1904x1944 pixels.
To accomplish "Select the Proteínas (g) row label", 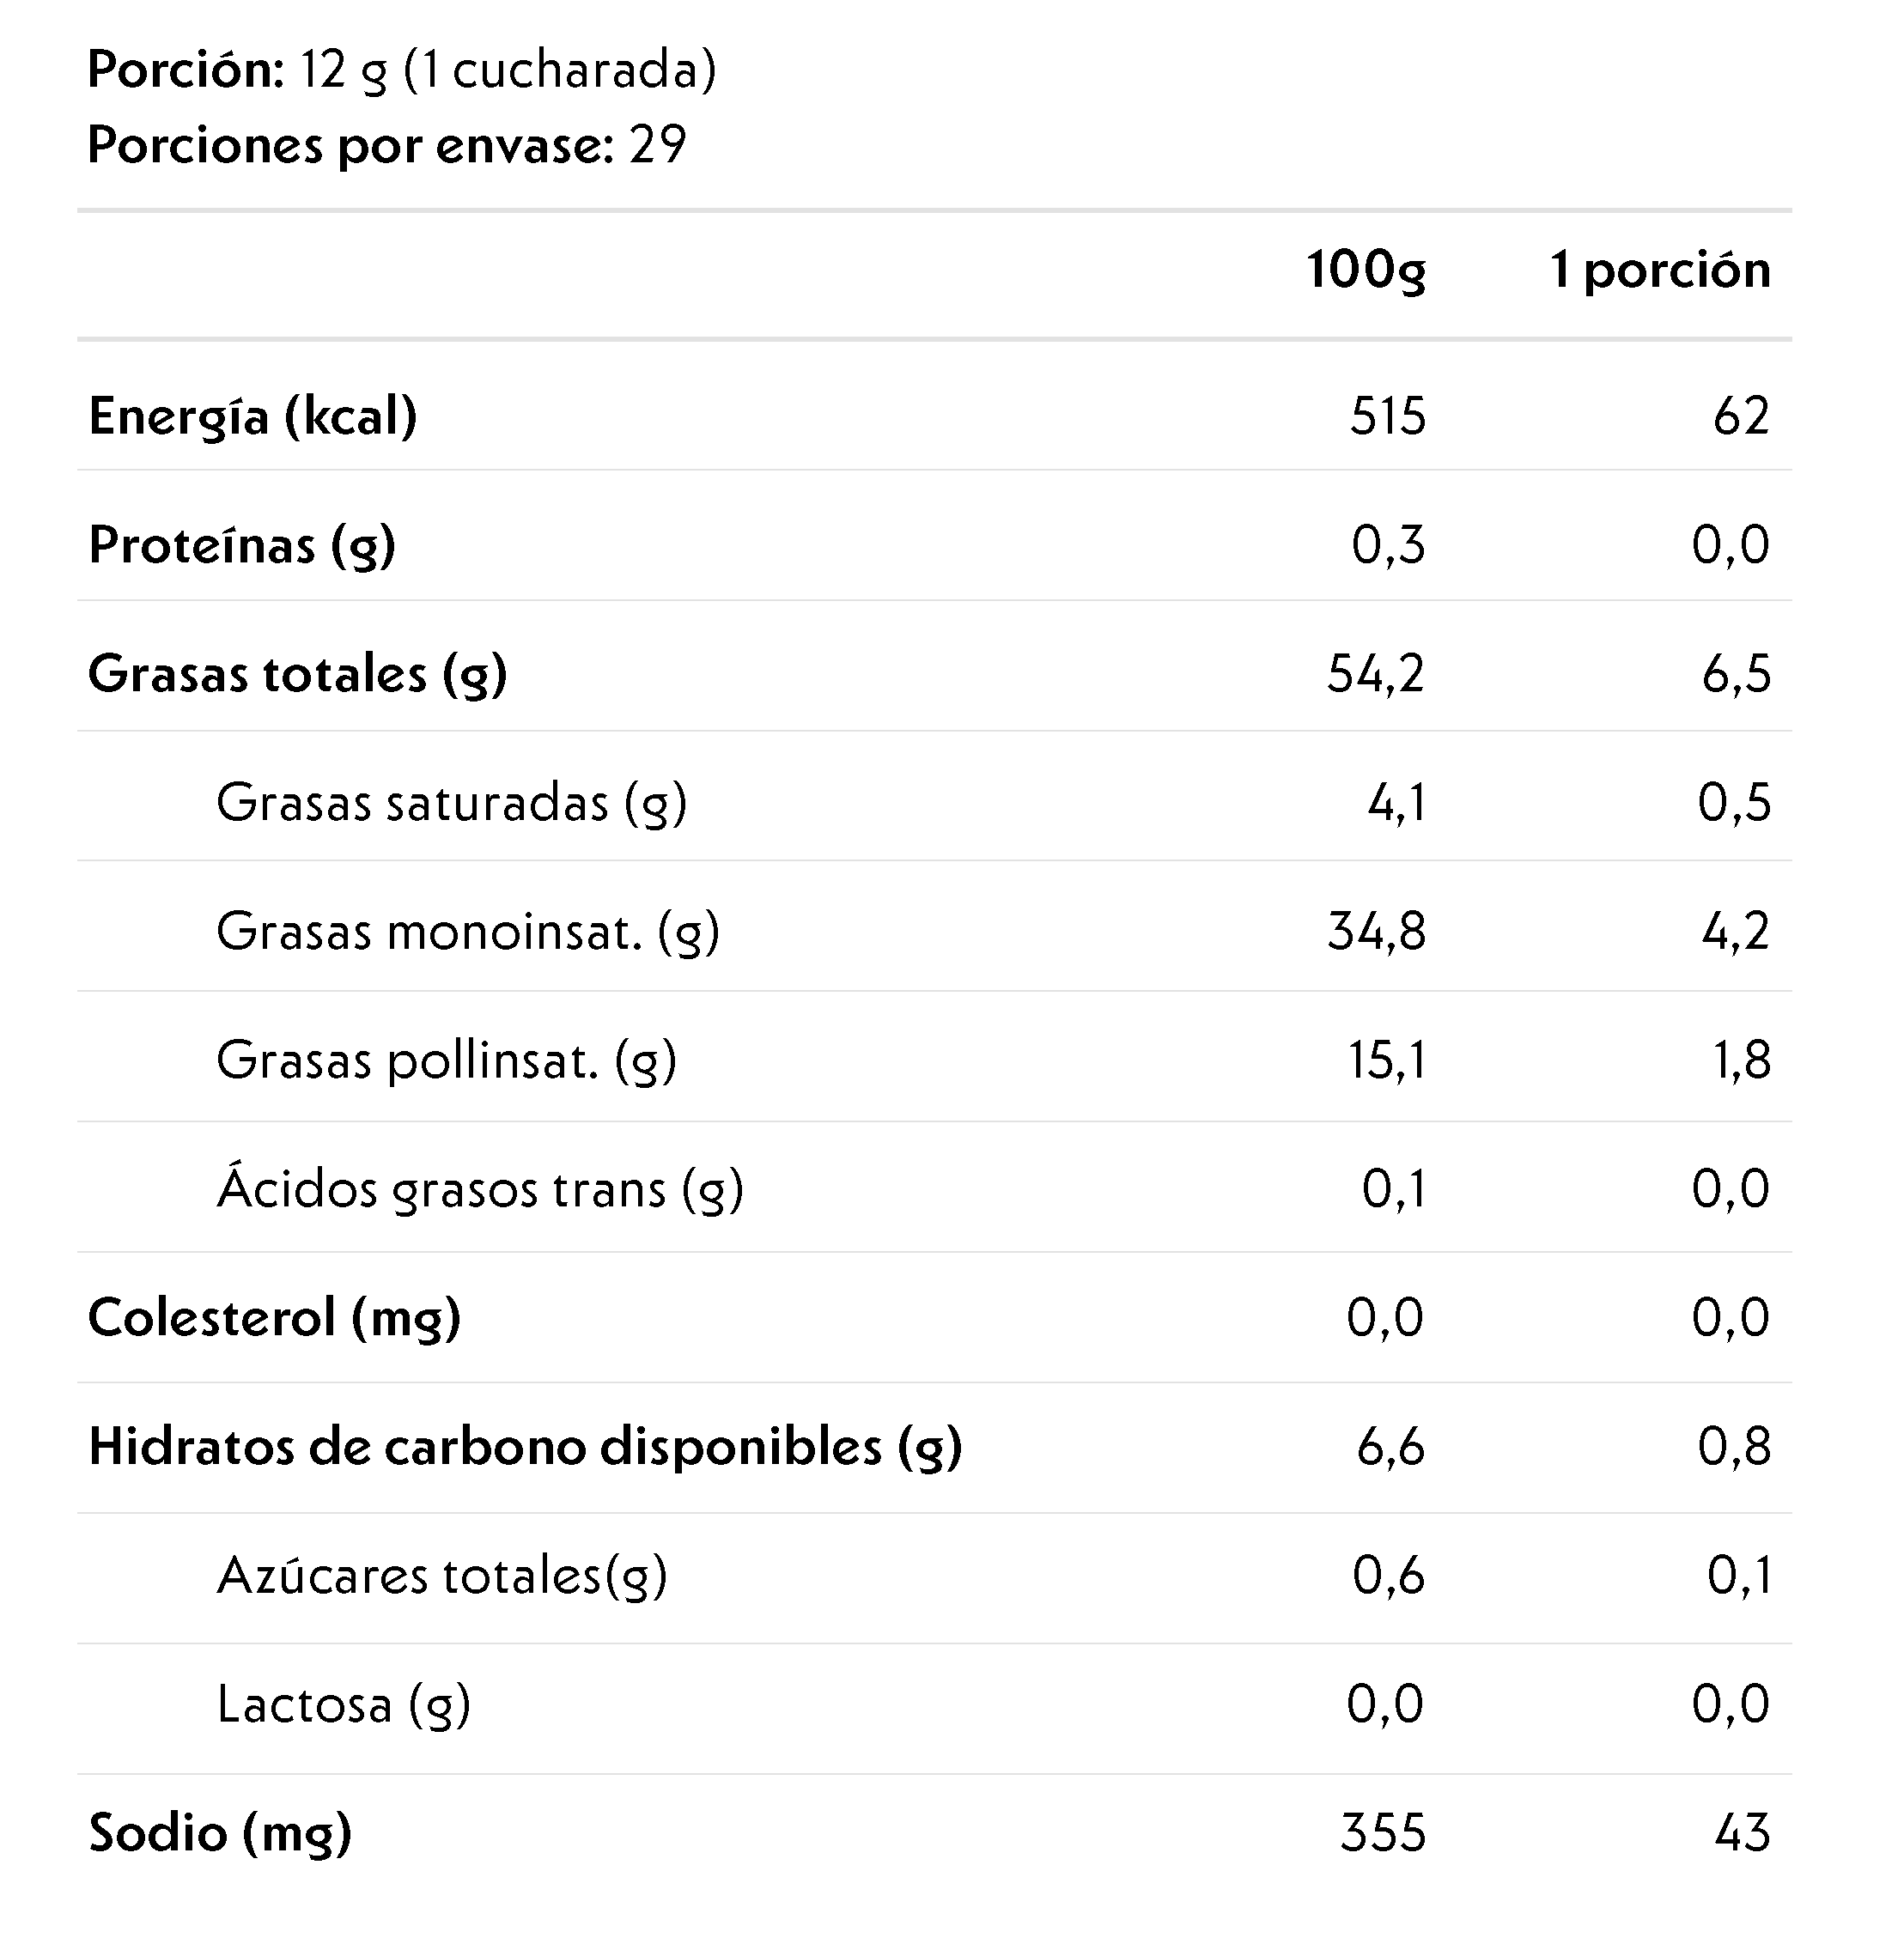I will [242, 545].
